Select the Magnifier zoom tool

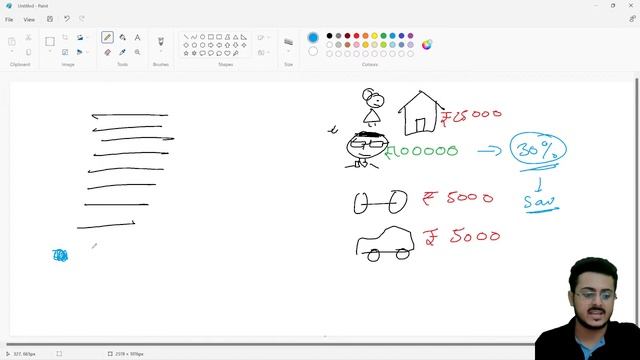[x=138, y=52]
